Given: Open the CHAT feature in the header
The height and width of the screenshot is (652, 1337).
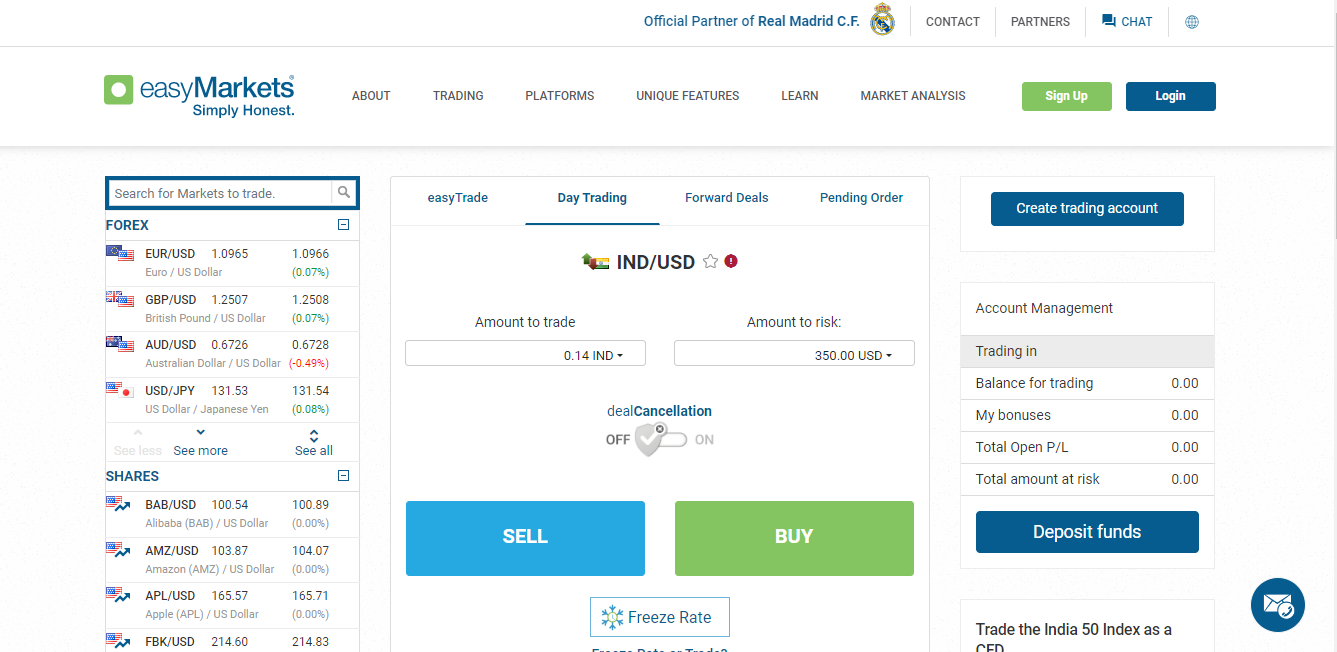Looking at the screenshot, I should pyautogui.click(x=1126, y=21).
